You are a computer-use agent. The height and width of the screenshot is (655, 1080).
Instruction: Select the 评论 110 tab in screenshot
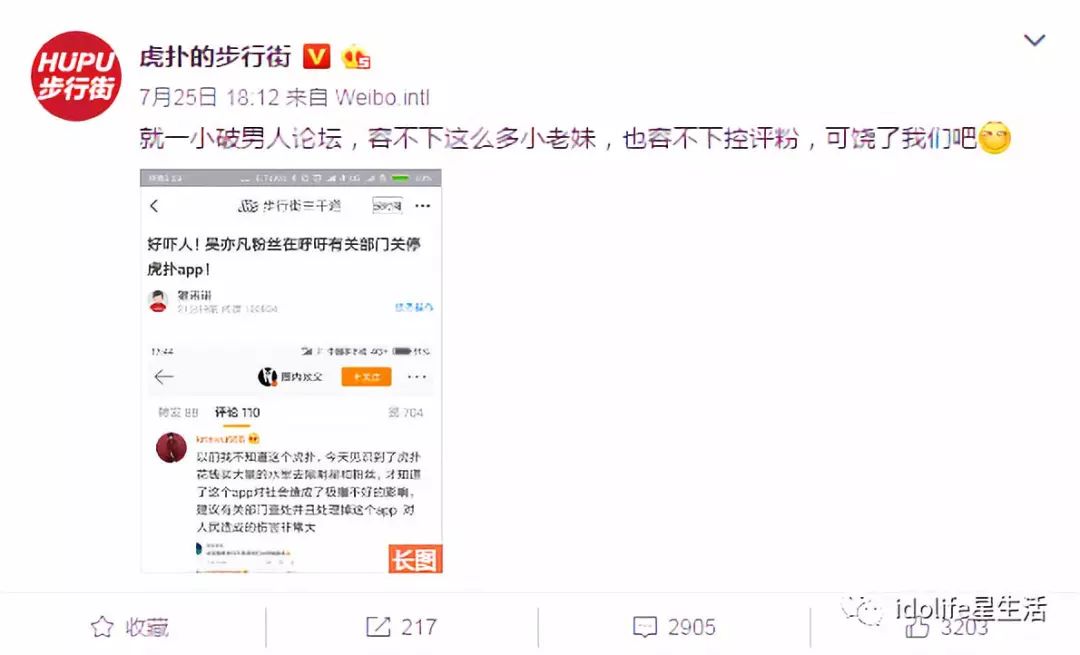237,413
